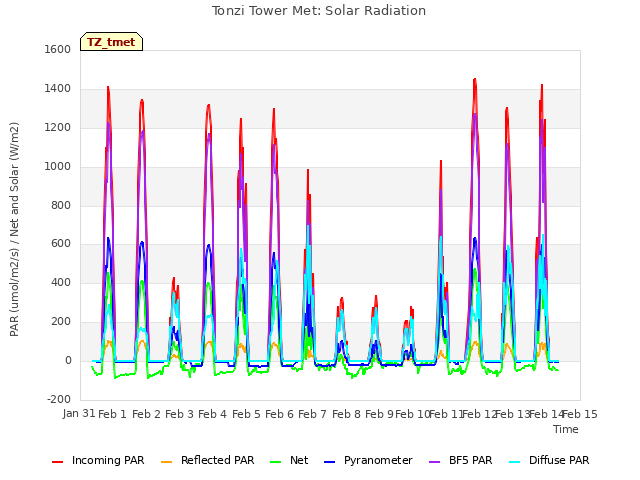Toggle Incoming PAR legend entry
The width and height of the screenshot is (640, 480).
(98, 460)
